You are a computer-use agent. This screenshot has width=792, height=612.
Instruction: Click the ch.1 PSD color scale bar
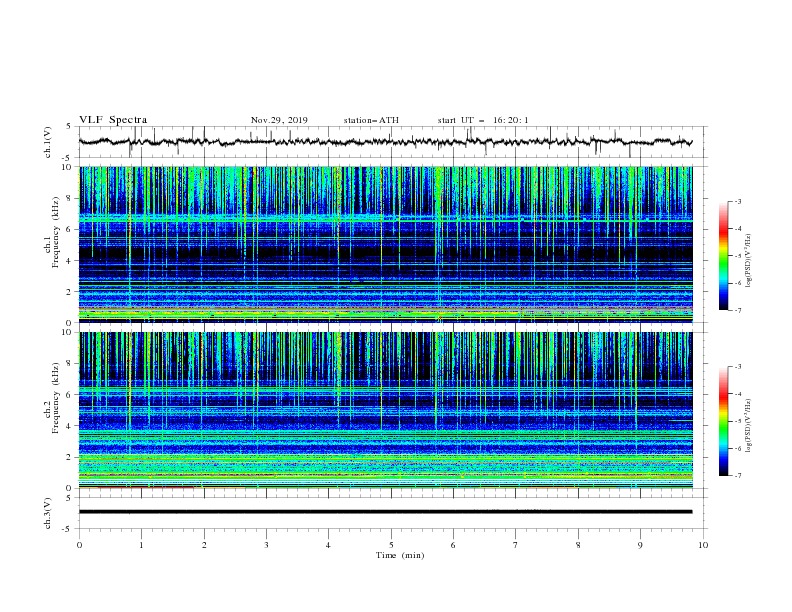pyautogui.click(x=723, y=256)
